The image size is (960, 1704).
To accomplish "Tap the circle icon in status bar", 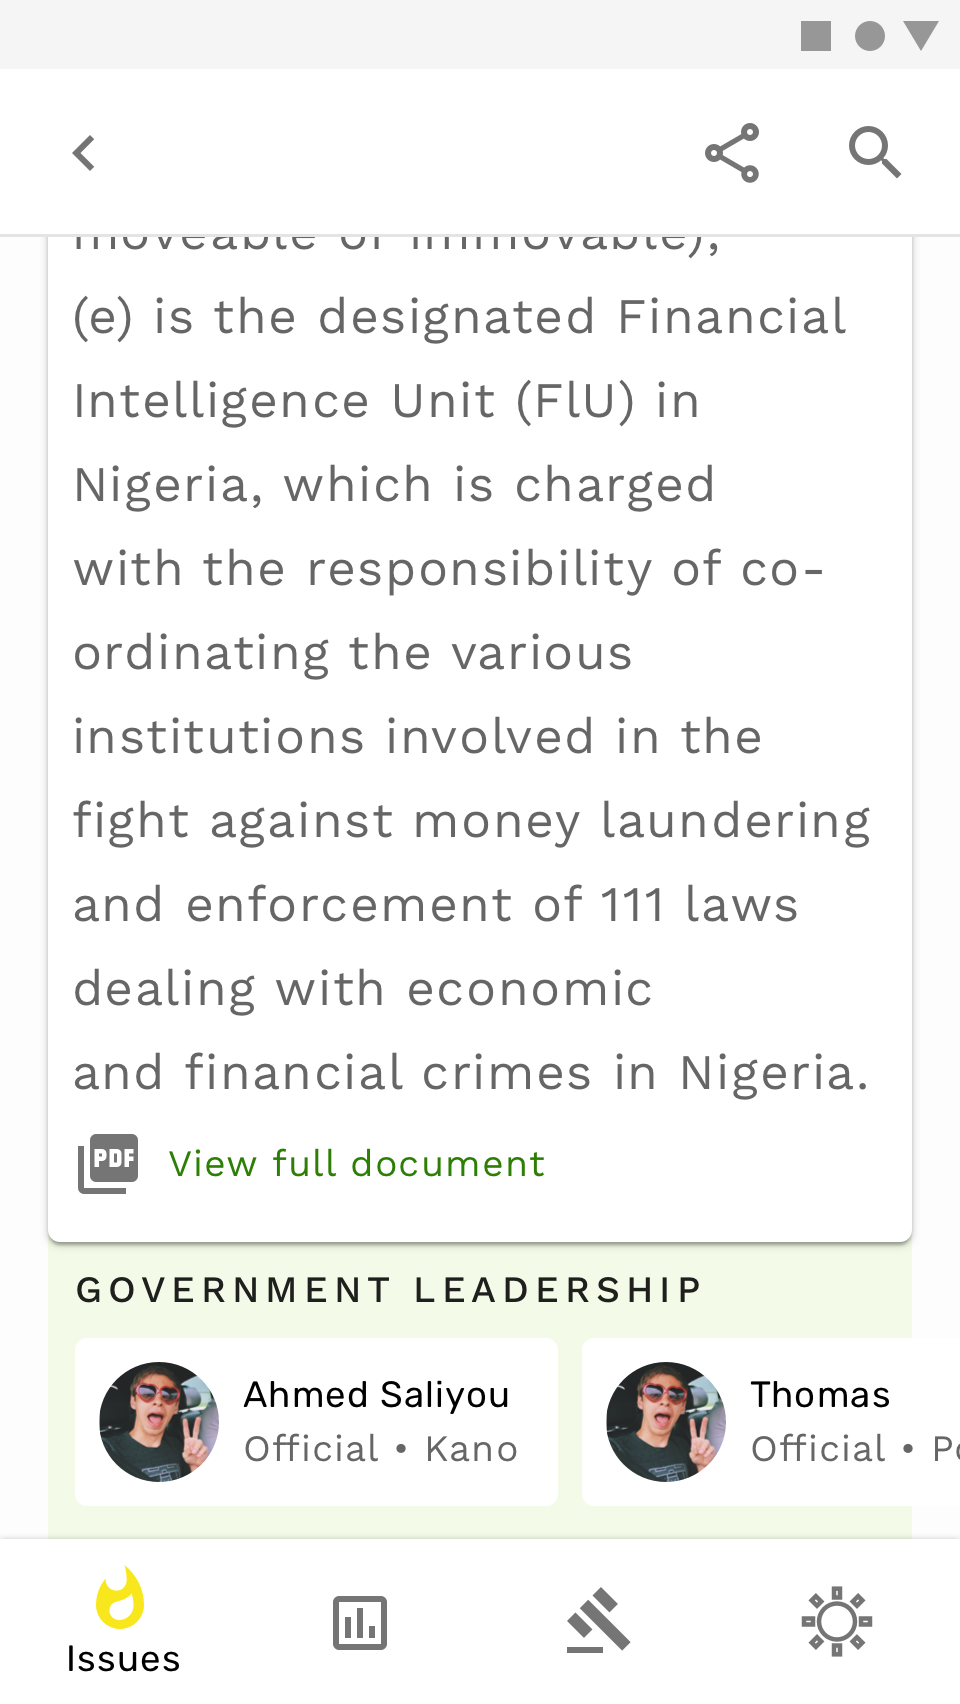I will pos(870,37).
